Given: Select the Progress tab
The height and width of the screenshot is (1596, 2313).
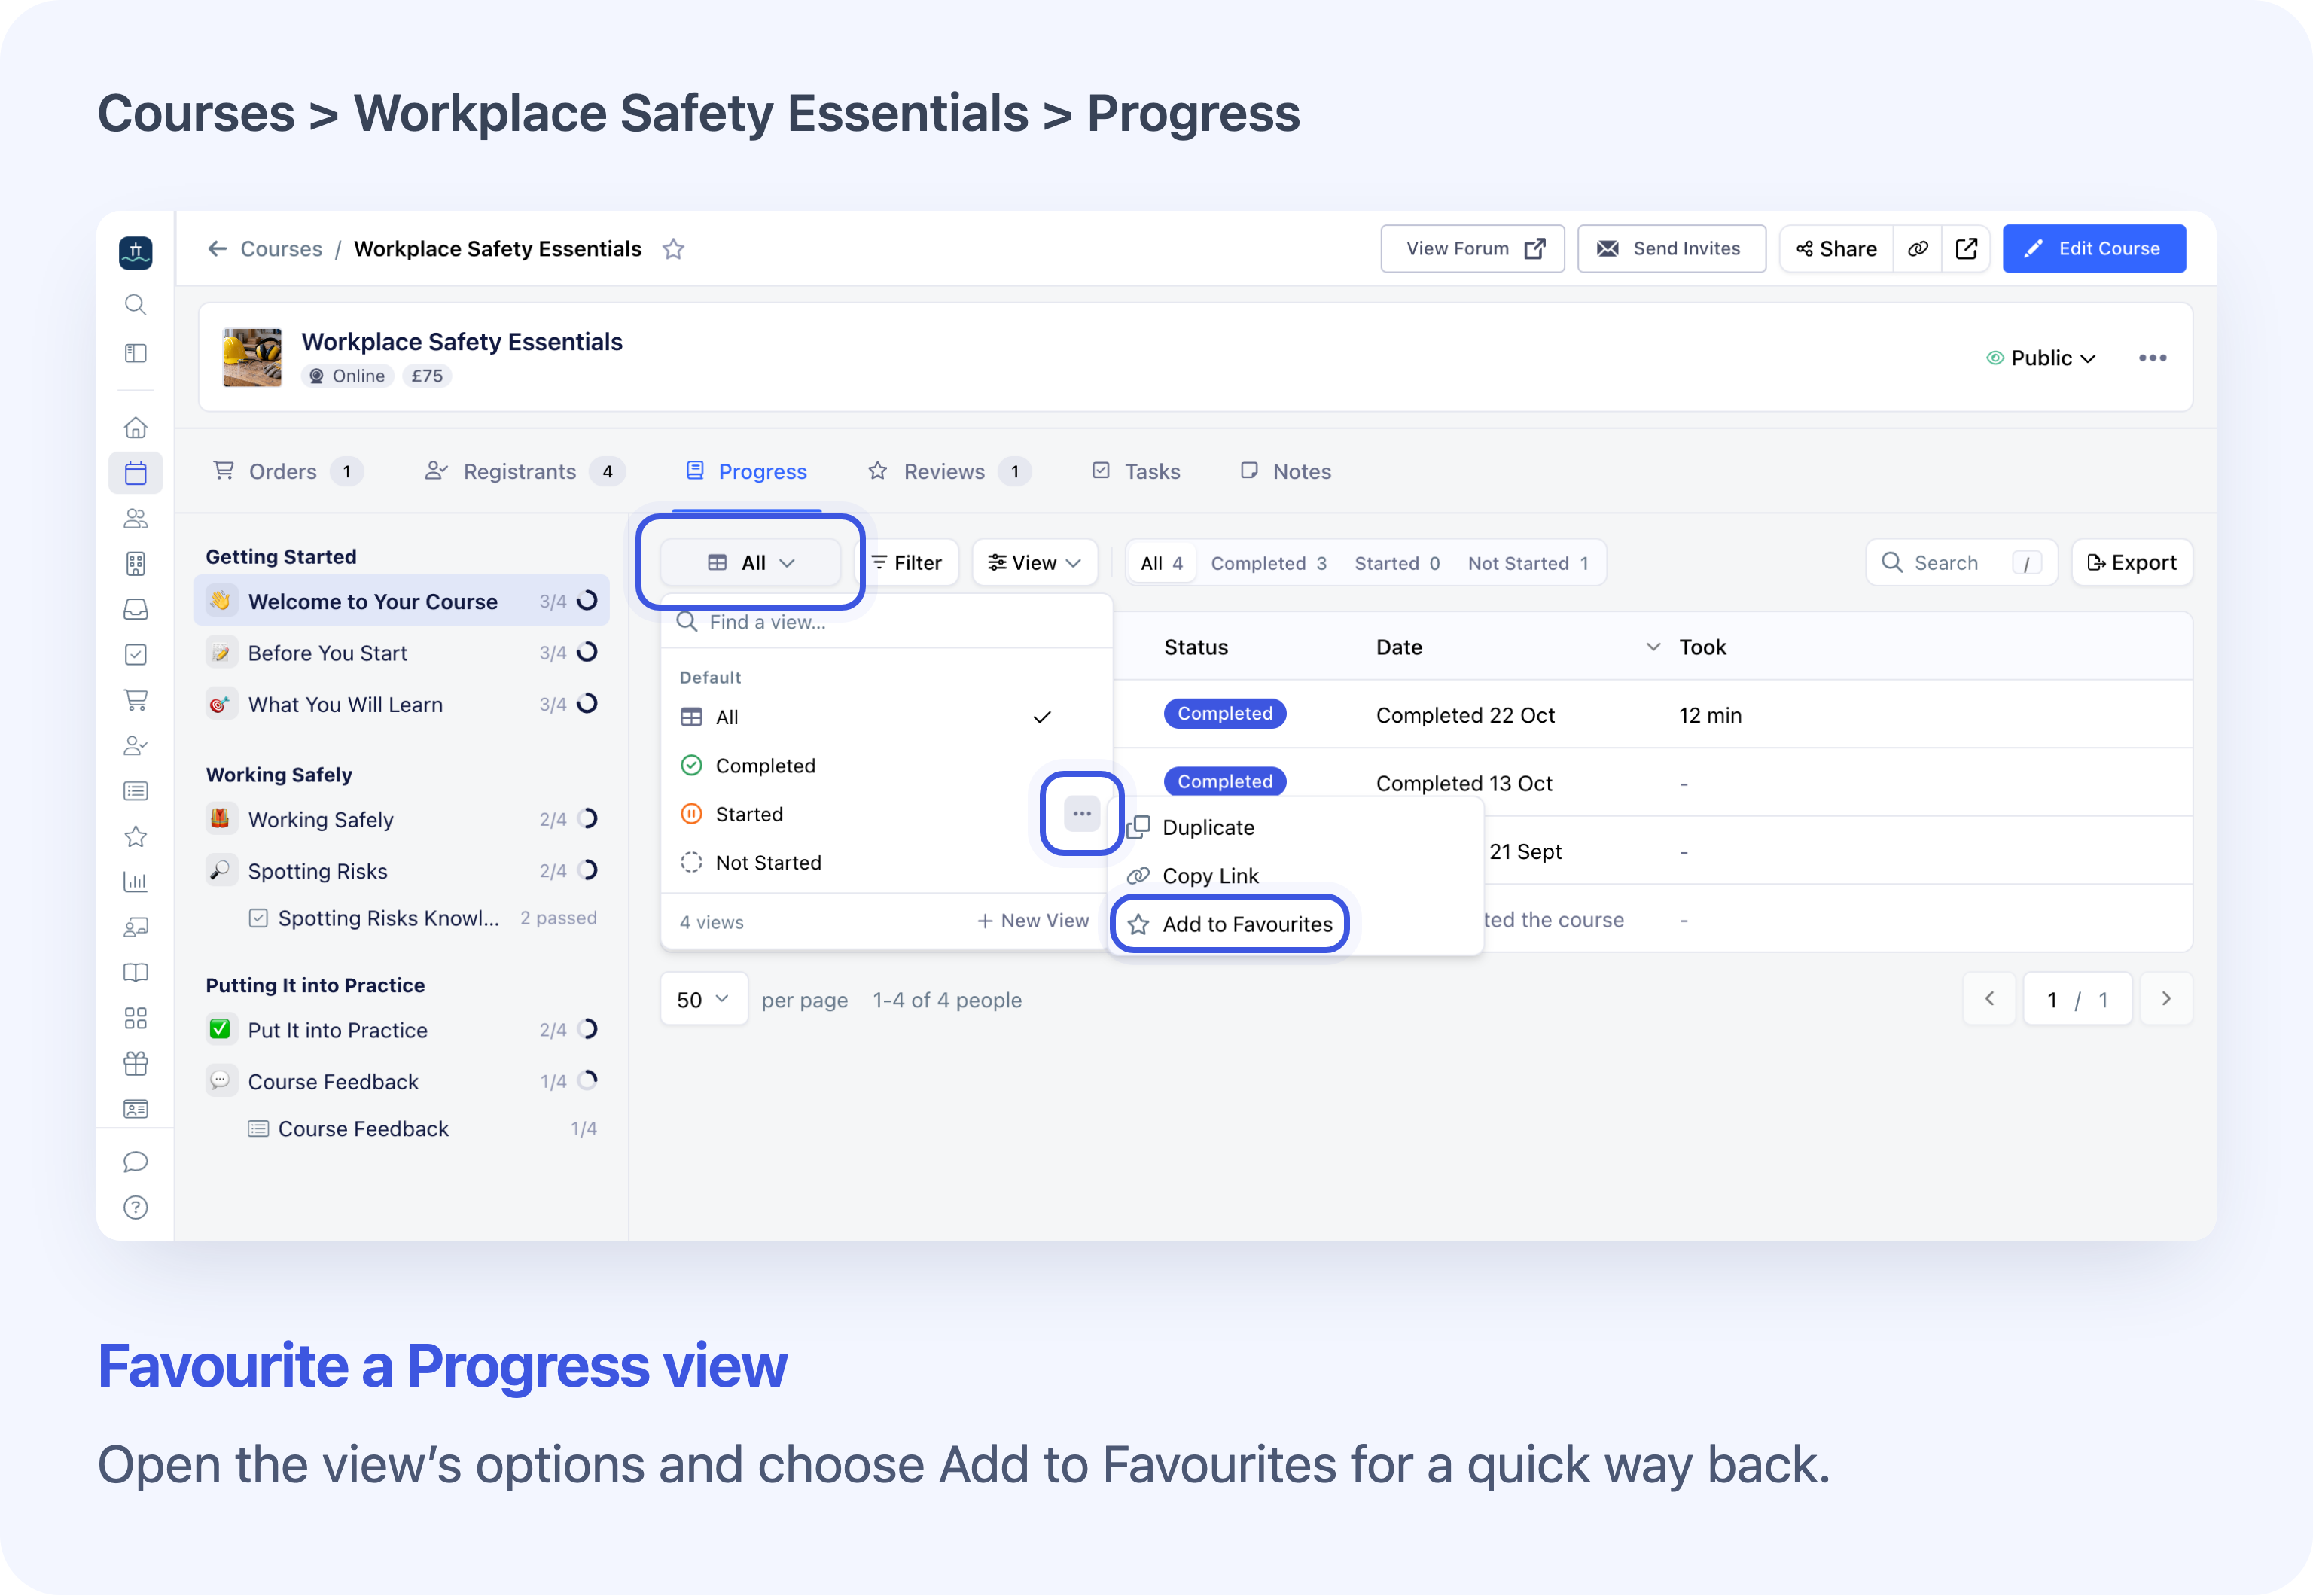Looking at the screenshot, I should tap(746, 471).
